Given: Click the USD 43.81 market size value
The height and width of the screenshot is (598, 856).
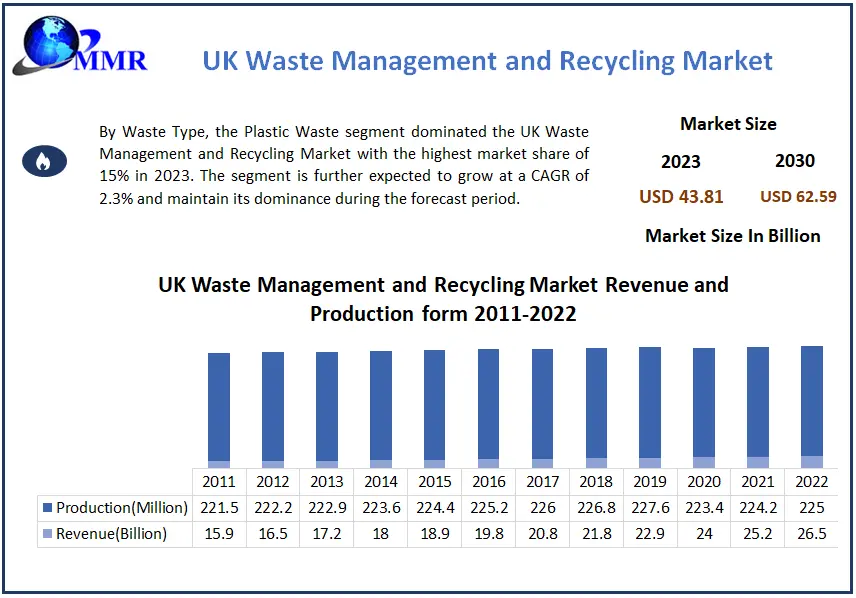Looking at the screenshot, I should 681,197.
